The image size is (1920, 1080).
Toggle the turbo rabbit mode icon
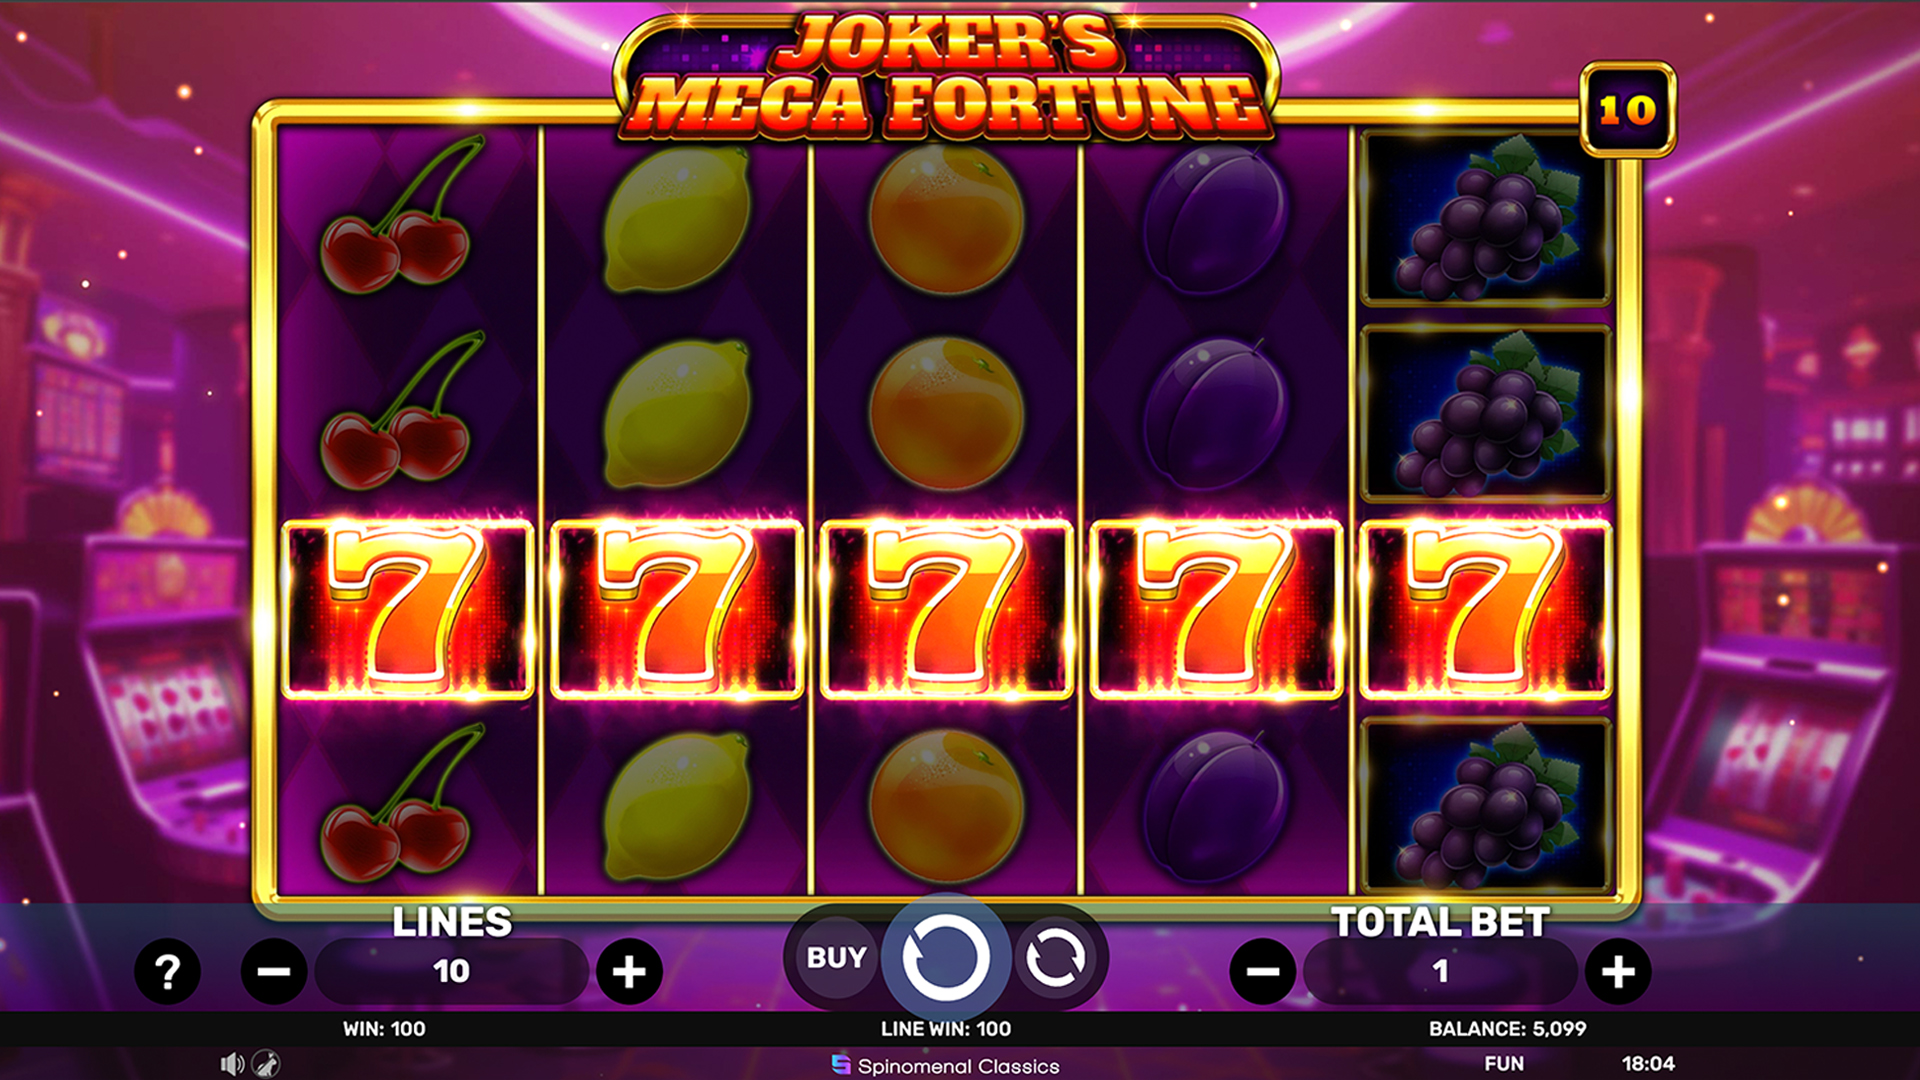(x=266, y=1064)
